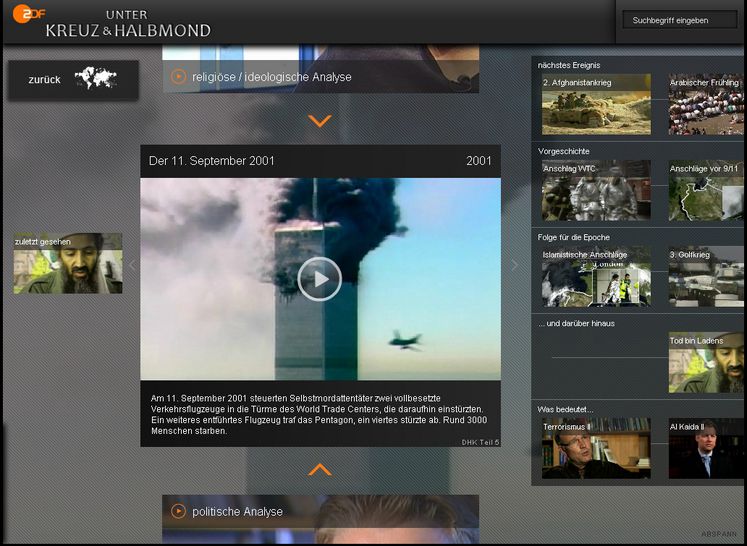This screenshot has height=546, width=747.
Task: Click the zurück button
Action: click(x=73, y=80)
